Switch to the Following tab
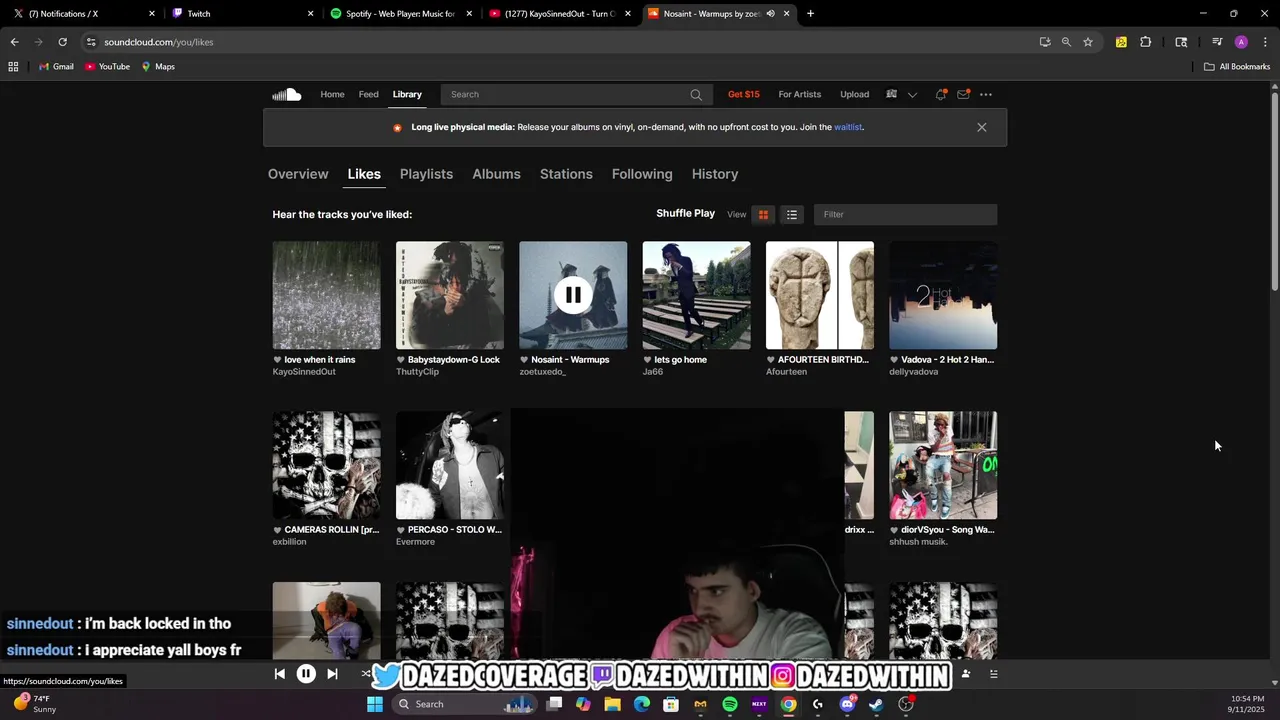Image resolution: width=1280 pixels, height=720 pixels. pyautogui.click(x=642, y=174)
